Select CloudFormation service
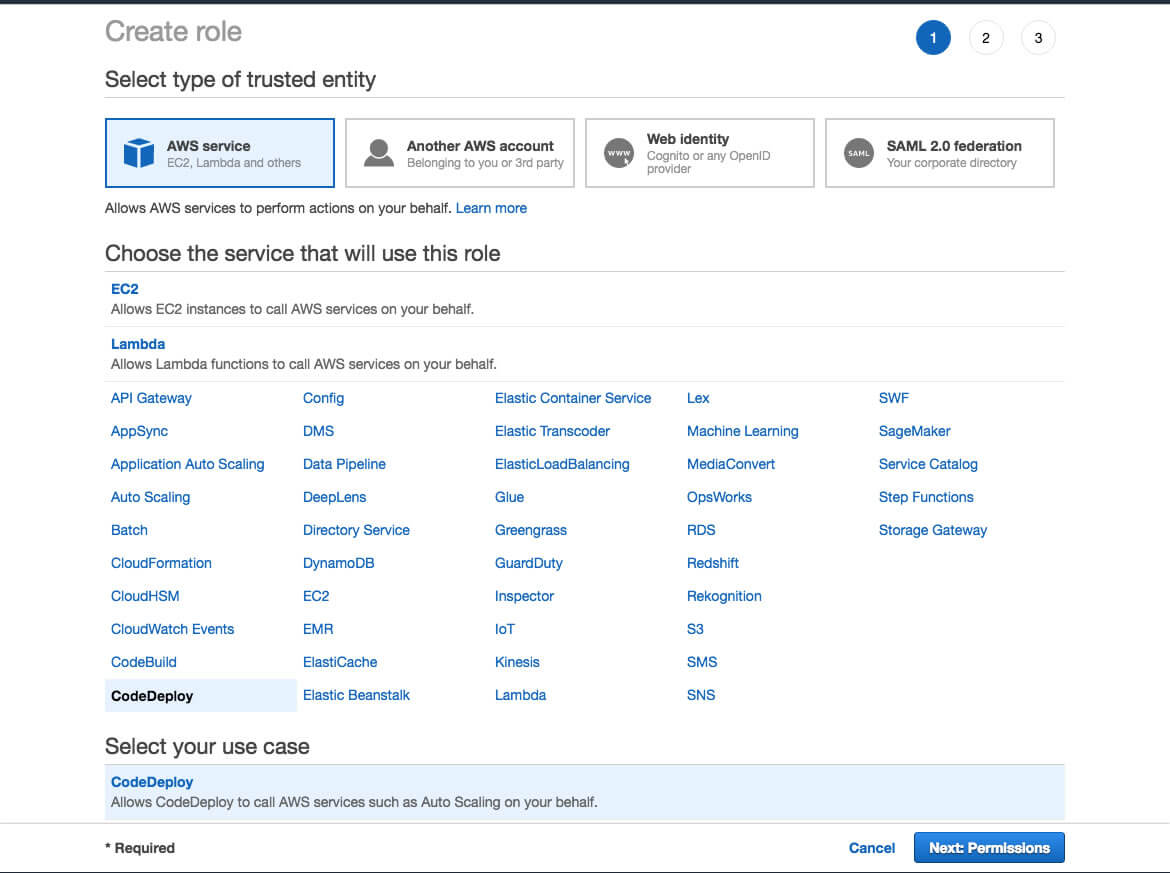 (161, 563)
